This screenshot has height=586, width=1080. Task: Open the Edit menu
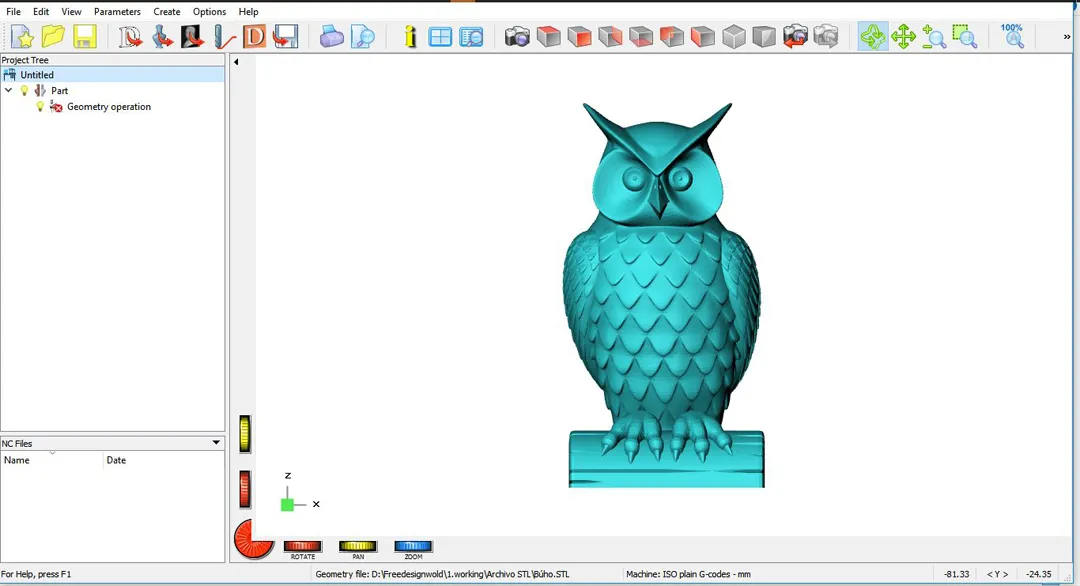pos(41,12)
